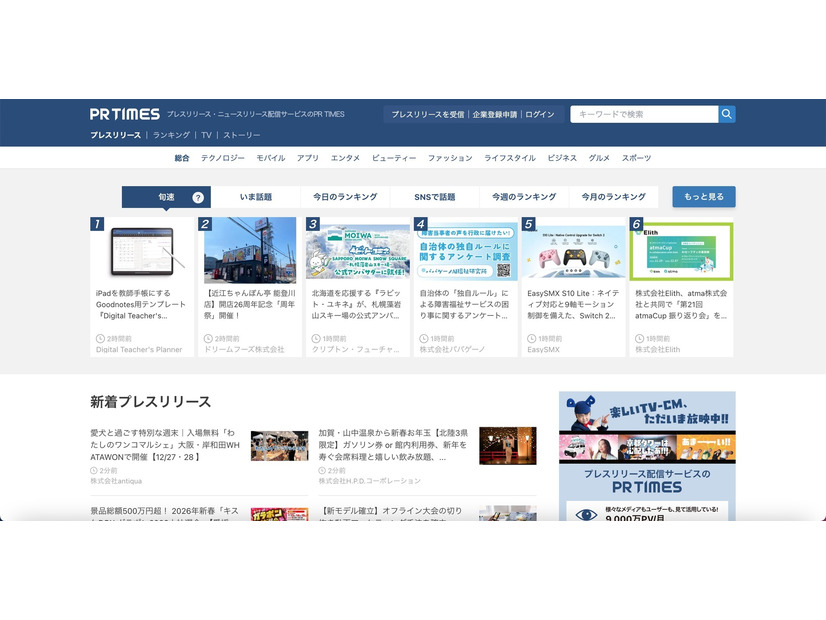The height and width of the screenshot is (620, 826).
Task: Open the PR TIMES logo homepage
Action: (x=124, y=114)
